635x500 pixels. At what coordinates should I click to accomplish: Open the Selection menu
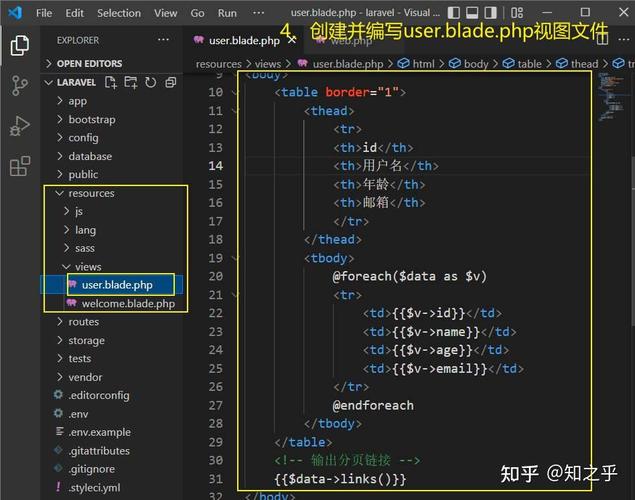(x=119, y=13)
